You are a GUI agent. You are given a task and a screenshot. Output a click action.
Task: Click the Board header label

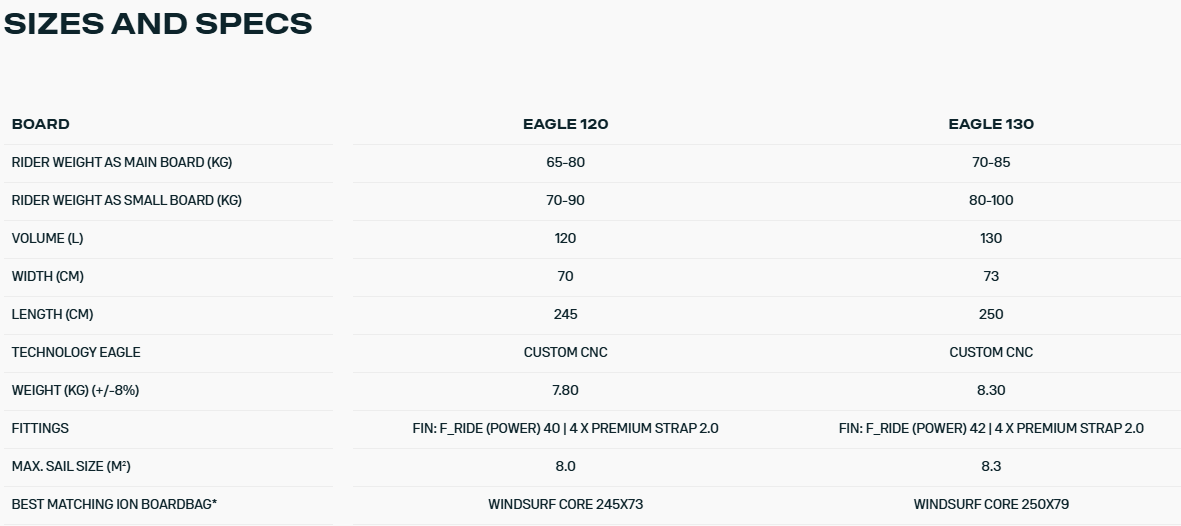pos(41,124)
